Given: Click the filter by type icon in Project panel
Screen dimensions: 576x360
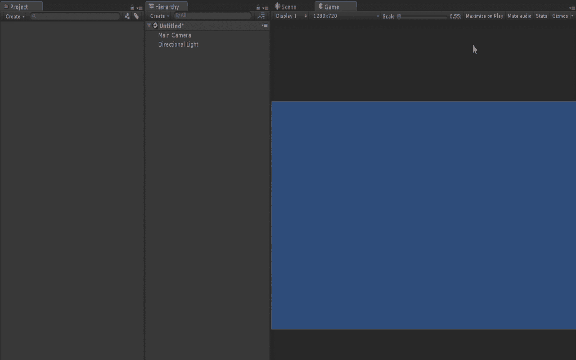Looking at the screenshot, I should tap(127, 16).
